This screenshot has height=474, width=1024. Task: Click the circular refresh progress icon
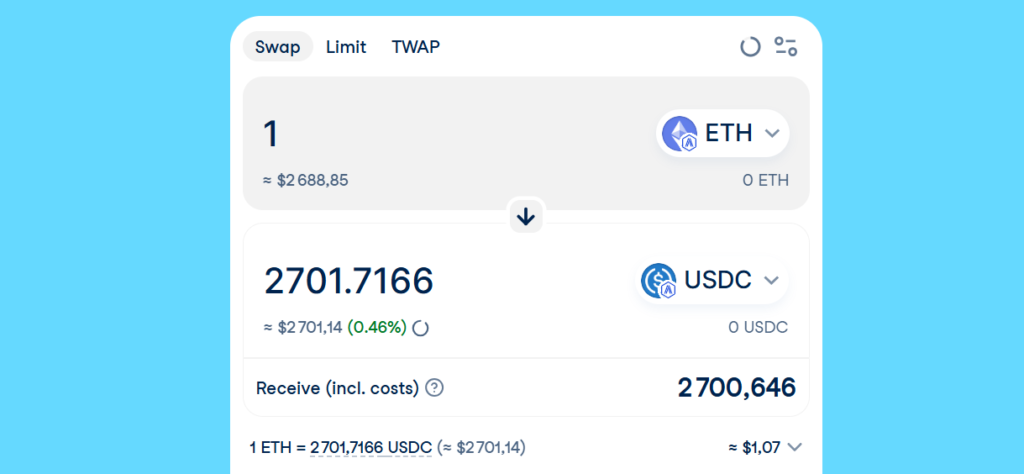click(750, 46)
